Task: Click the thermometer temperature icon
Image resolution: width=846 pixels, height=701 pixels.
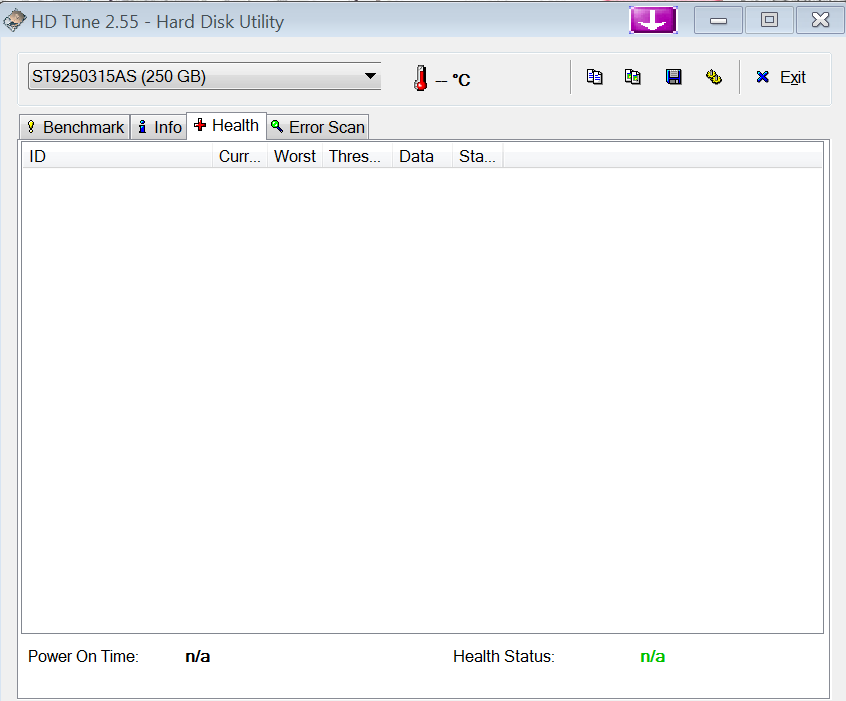Action: click(421, 78)
